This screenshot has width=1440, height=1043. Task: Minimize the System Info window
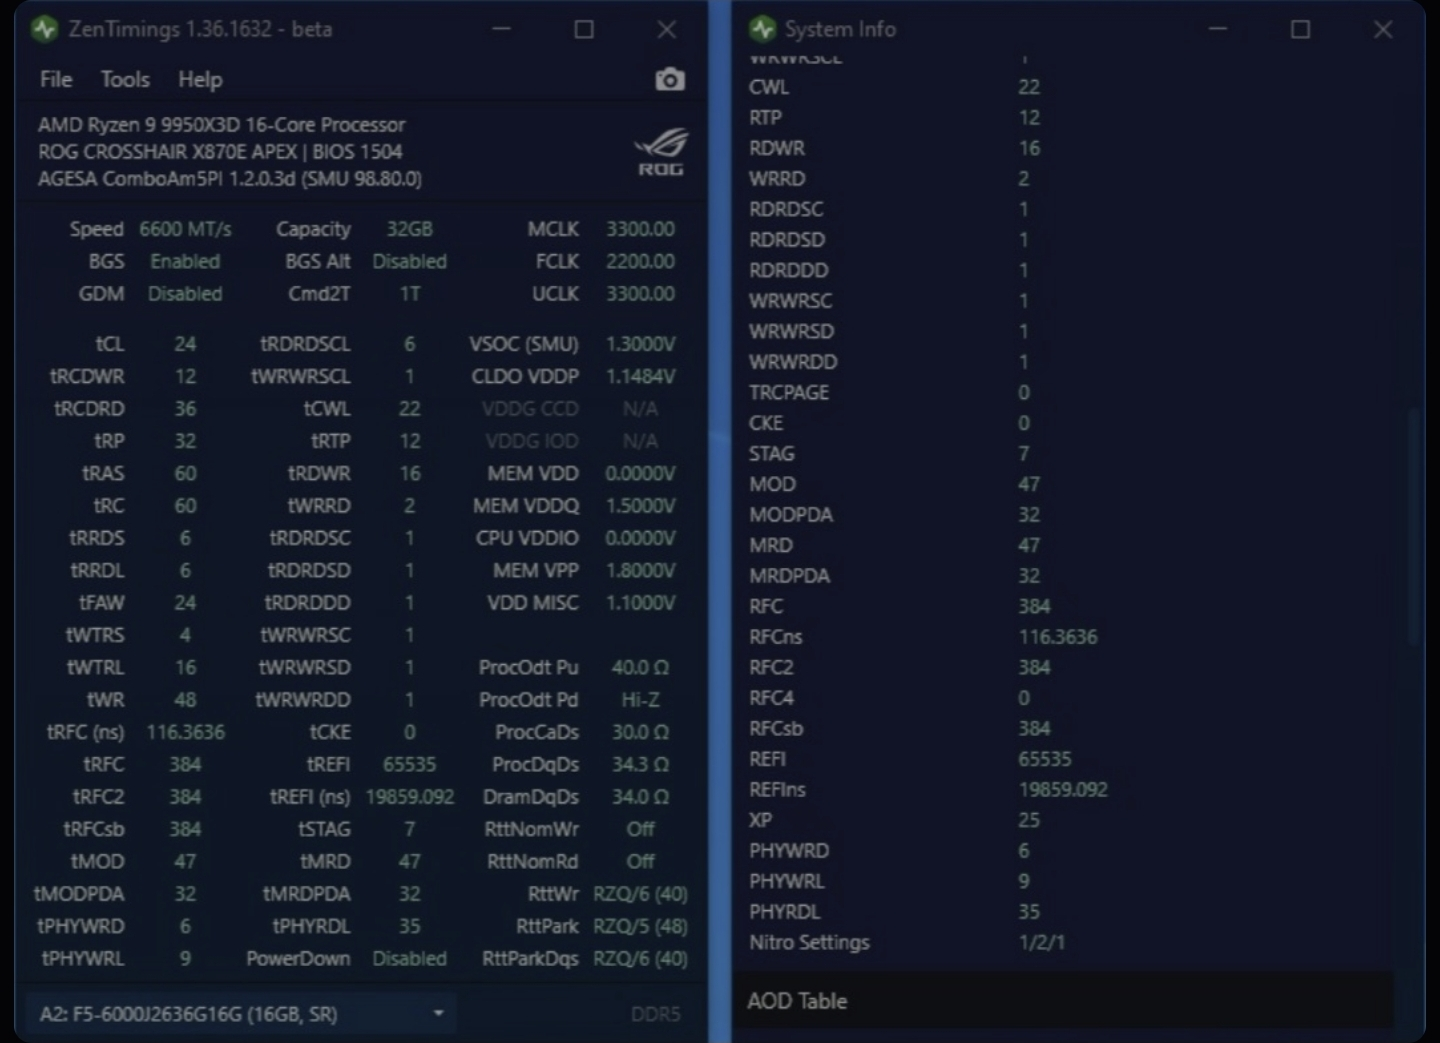(x=1217, y=29)
